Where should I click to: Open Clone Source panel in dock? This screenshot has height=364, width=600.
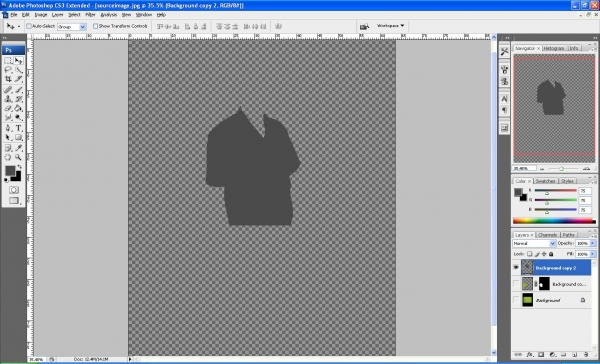[x=504, y=82]
